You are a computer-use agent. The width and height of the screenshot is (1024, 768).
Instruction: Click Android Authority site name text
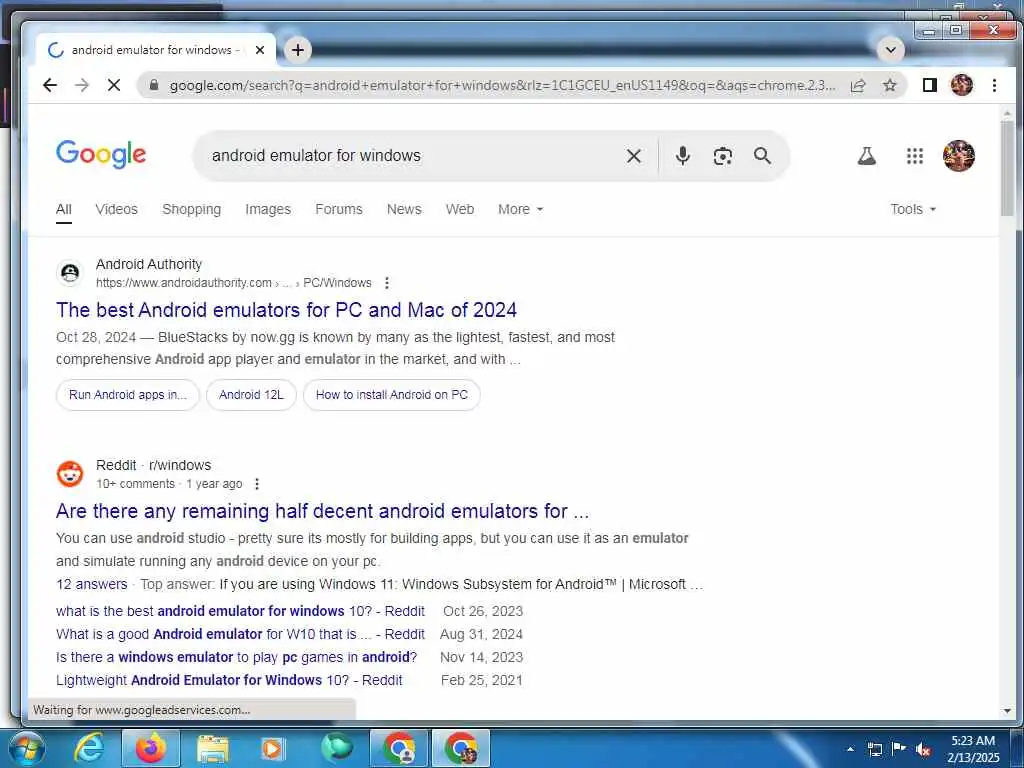pos(149,264)
